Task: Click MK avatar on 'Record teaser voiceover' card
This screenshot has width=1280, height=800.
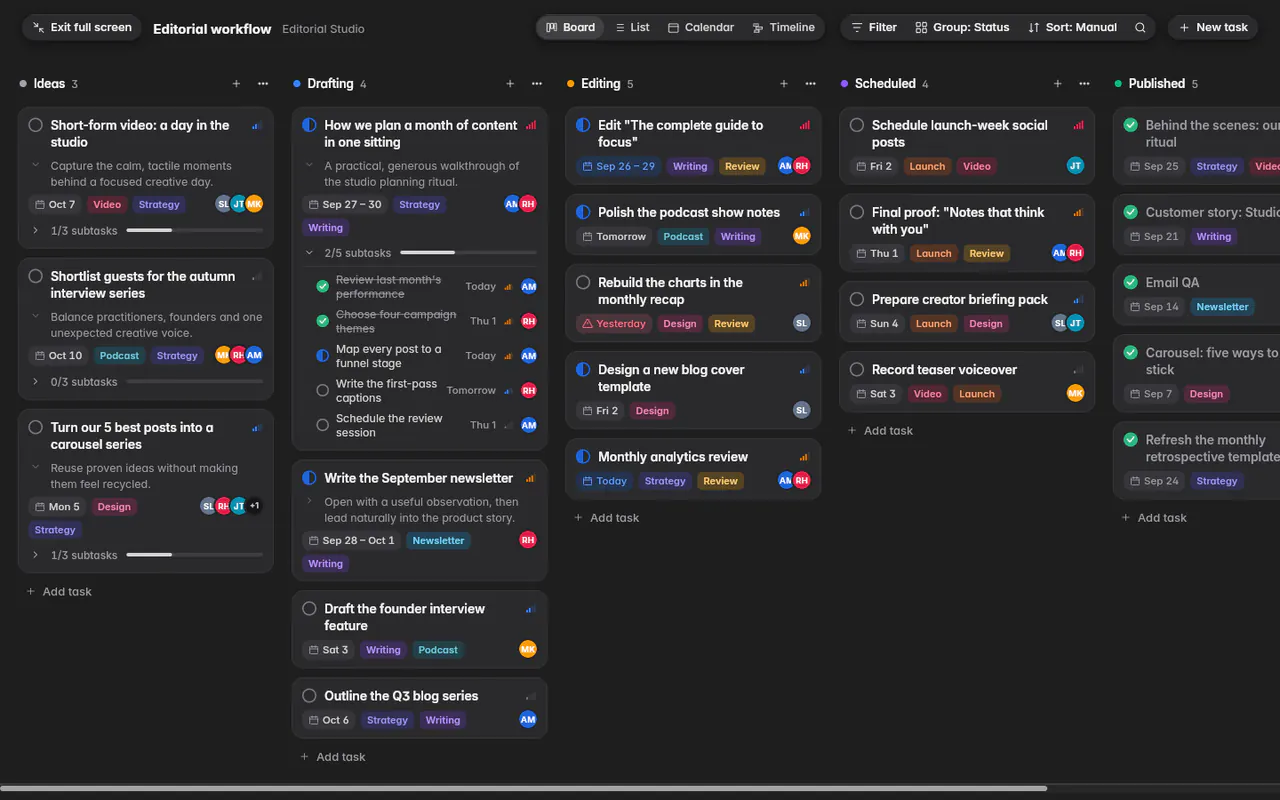Action: (1075, 393)
